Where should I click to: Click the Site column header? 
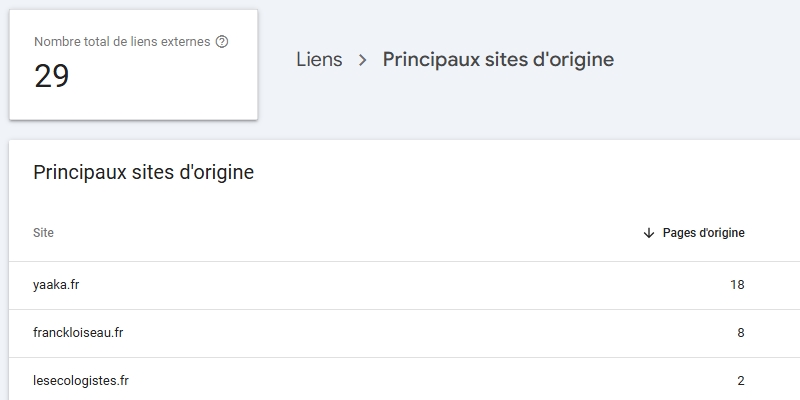(43, 233)
